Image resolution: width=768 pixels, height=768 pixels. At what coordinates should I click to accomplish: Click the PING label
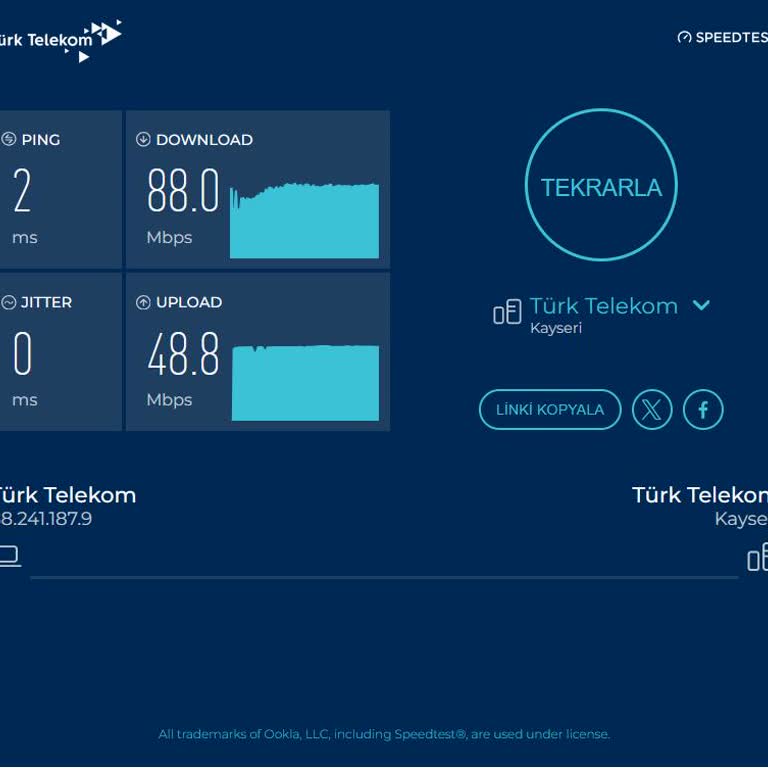(41, 140)
